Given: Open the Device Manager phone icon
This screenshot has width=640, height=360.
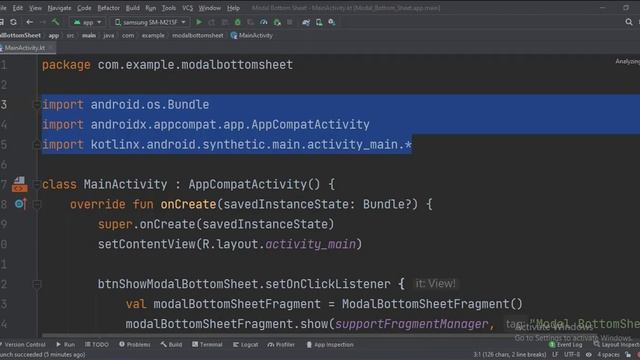Looking at the screenshot, I should click(x=319, y=22).
